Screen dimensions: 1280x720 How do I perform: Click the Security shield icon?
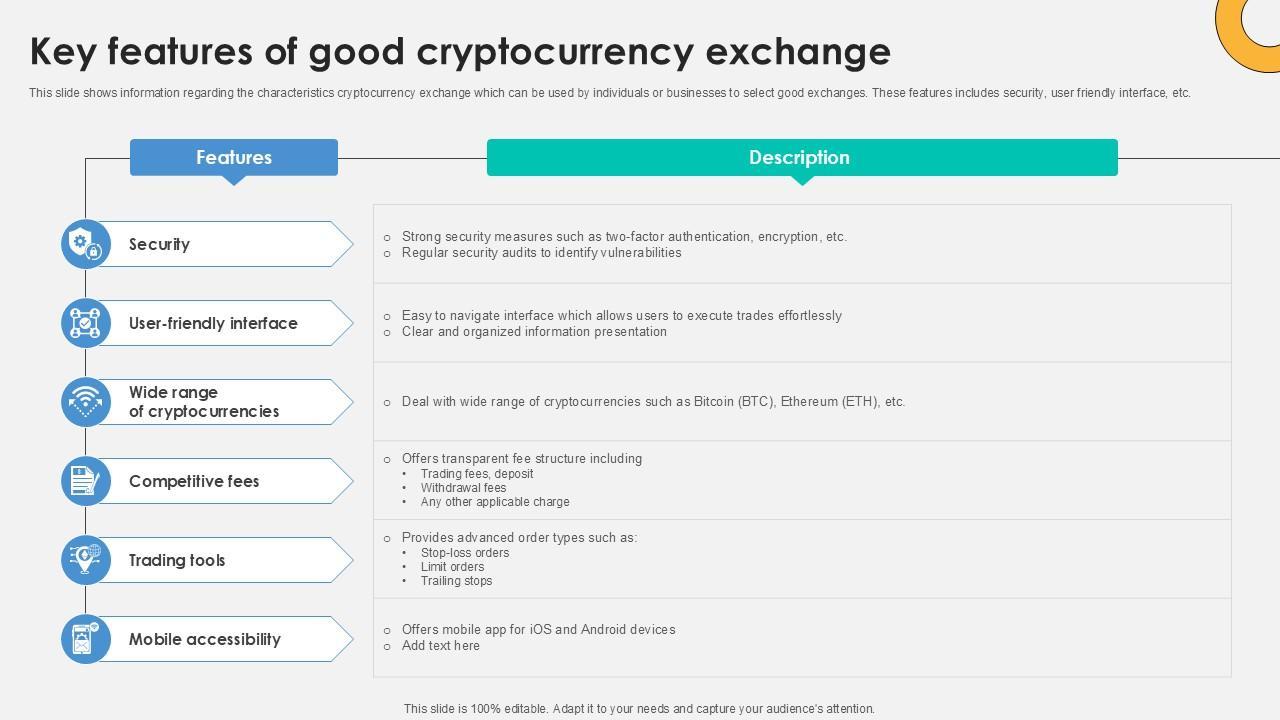pos(85,244)
